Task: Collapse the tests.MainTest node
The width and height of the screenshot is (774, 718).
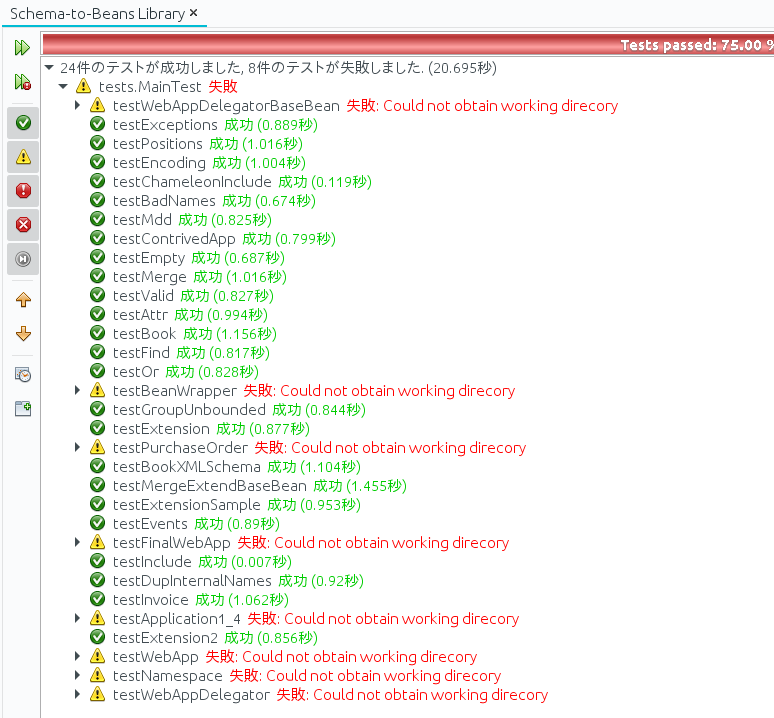Action: tap(63, 86)
